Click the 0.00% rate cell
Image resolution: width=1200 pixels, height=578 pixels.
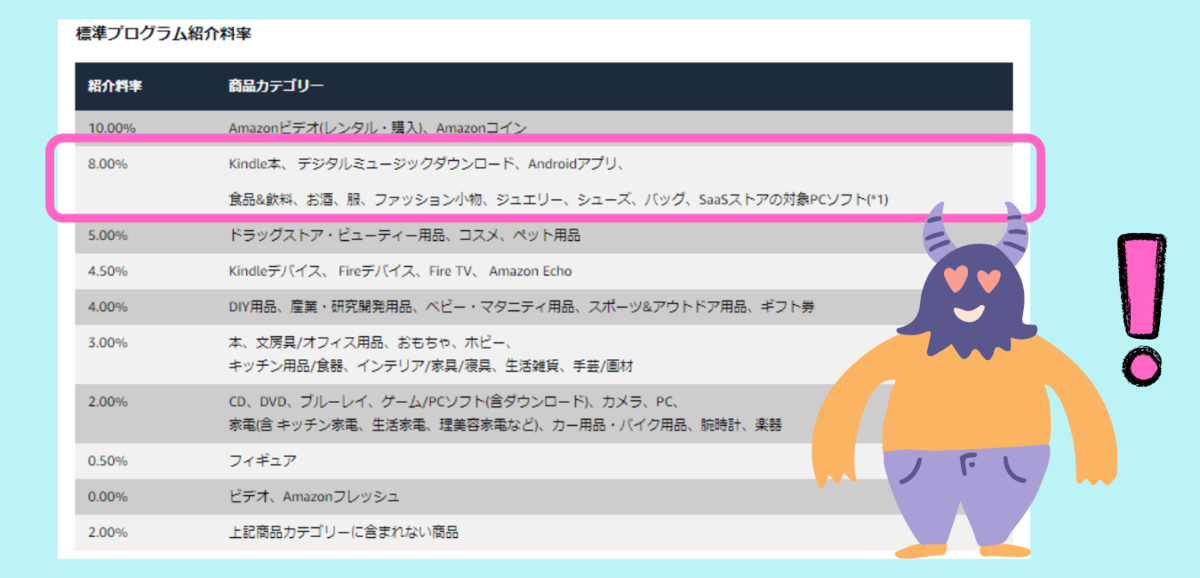[x=108, y=497]
